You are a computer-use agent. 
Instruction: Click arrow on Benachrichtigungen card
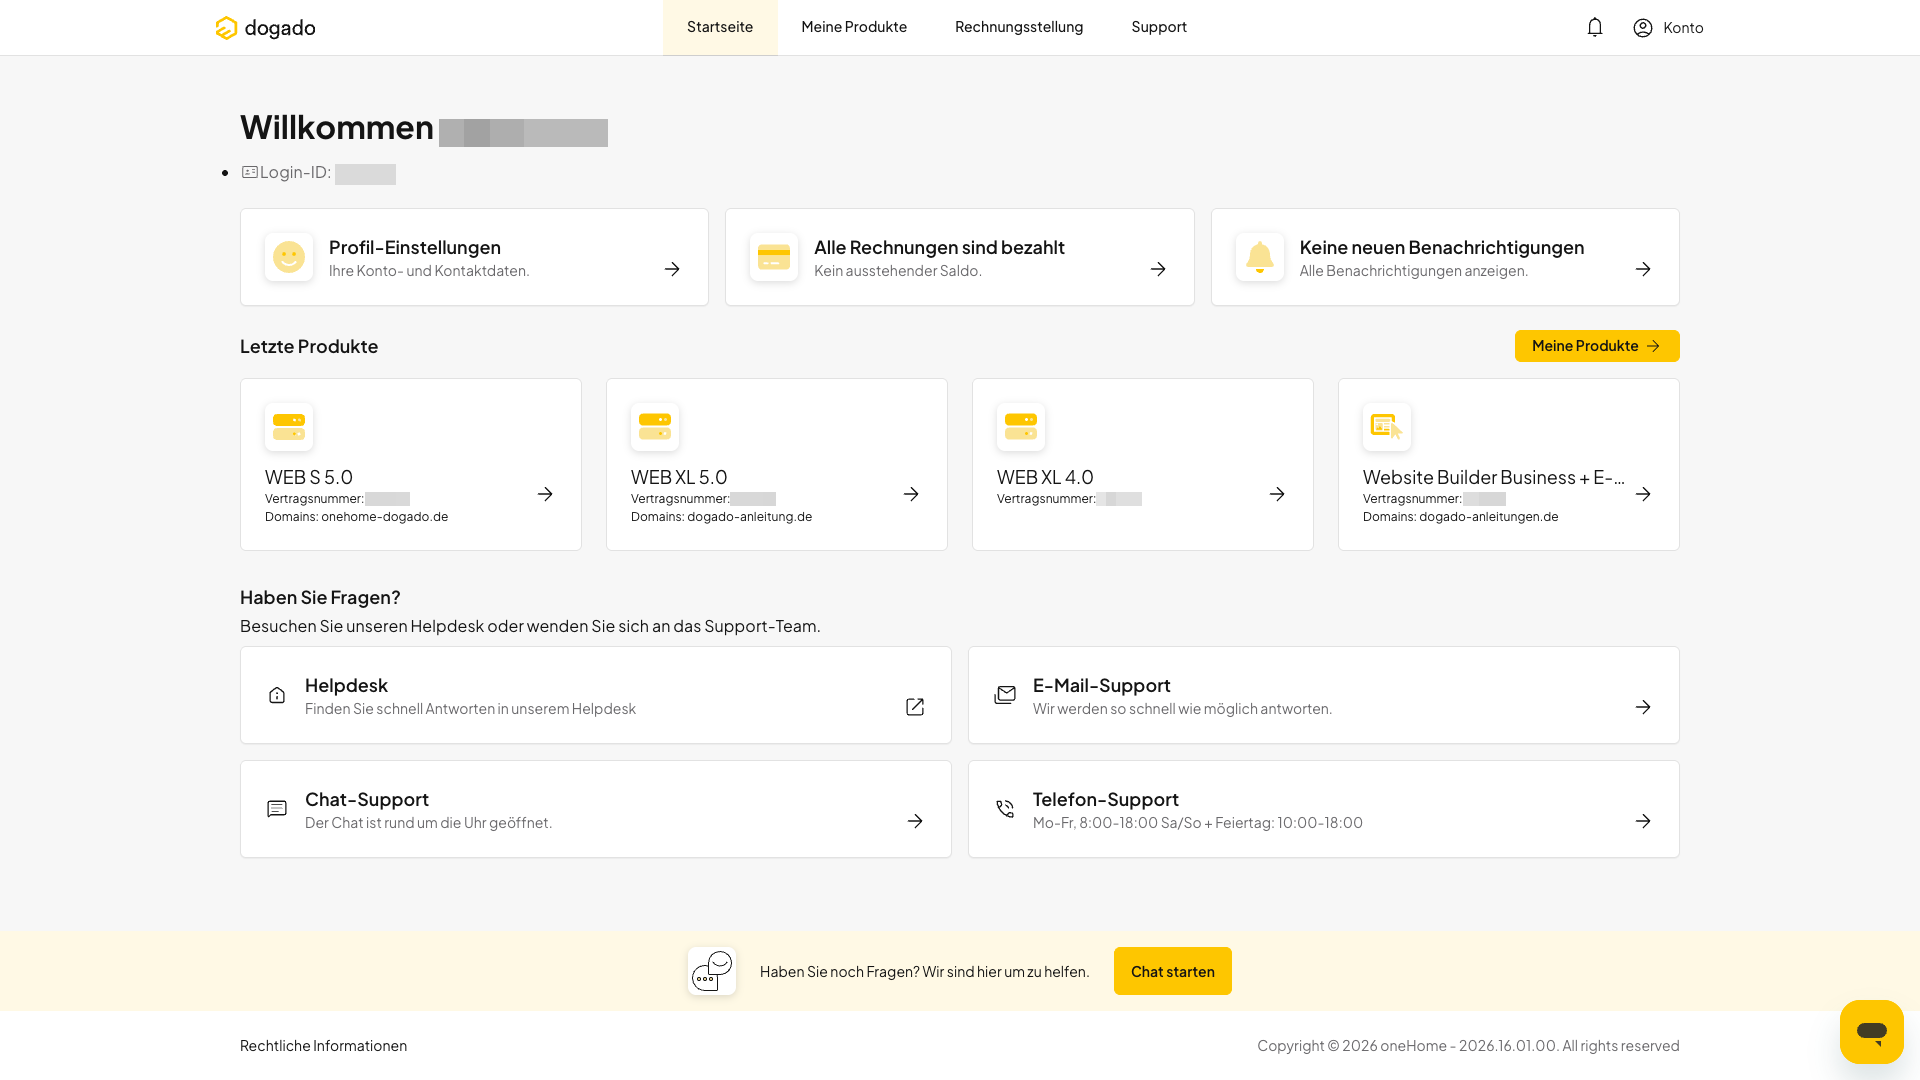pos(1643,269)
